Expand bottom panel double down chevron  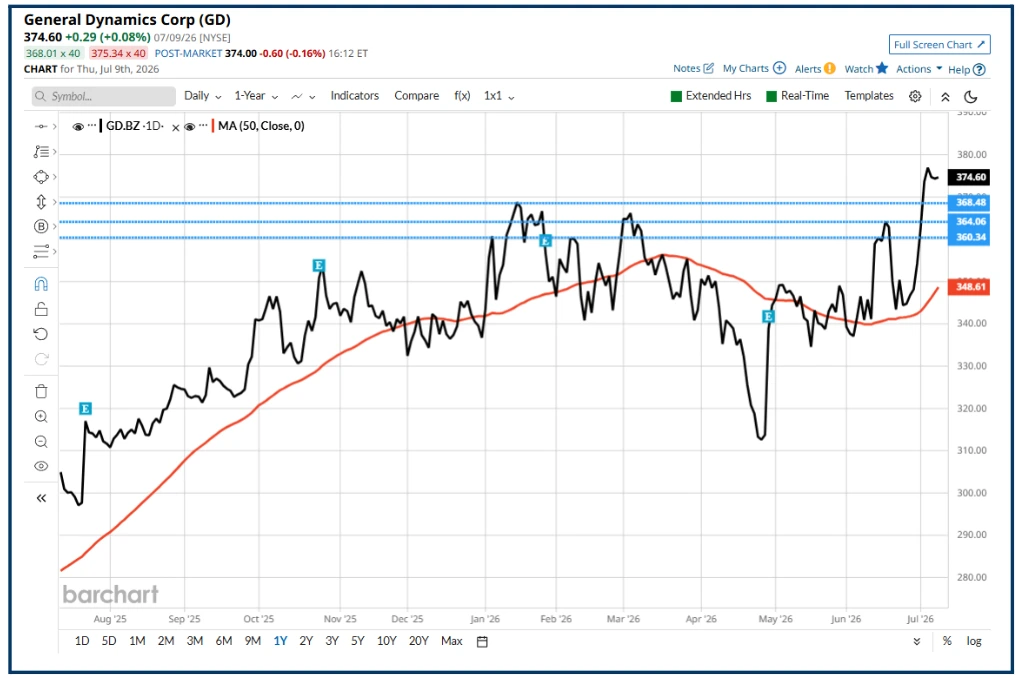916,642
